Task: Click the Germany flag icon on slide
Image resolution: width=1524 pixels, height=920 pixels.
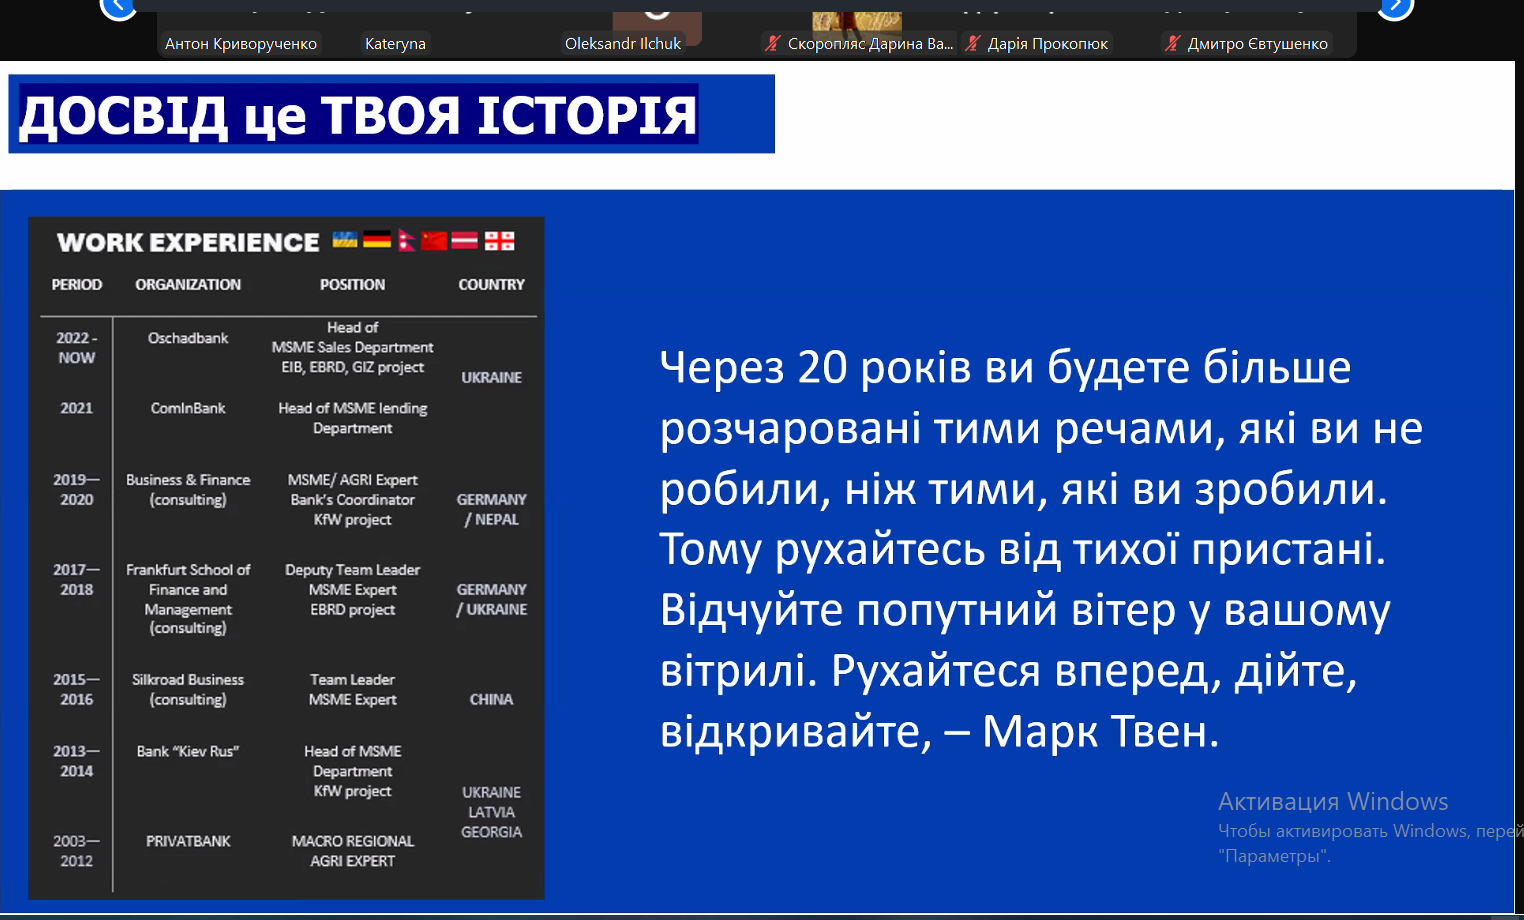Action: pos(377,240)
